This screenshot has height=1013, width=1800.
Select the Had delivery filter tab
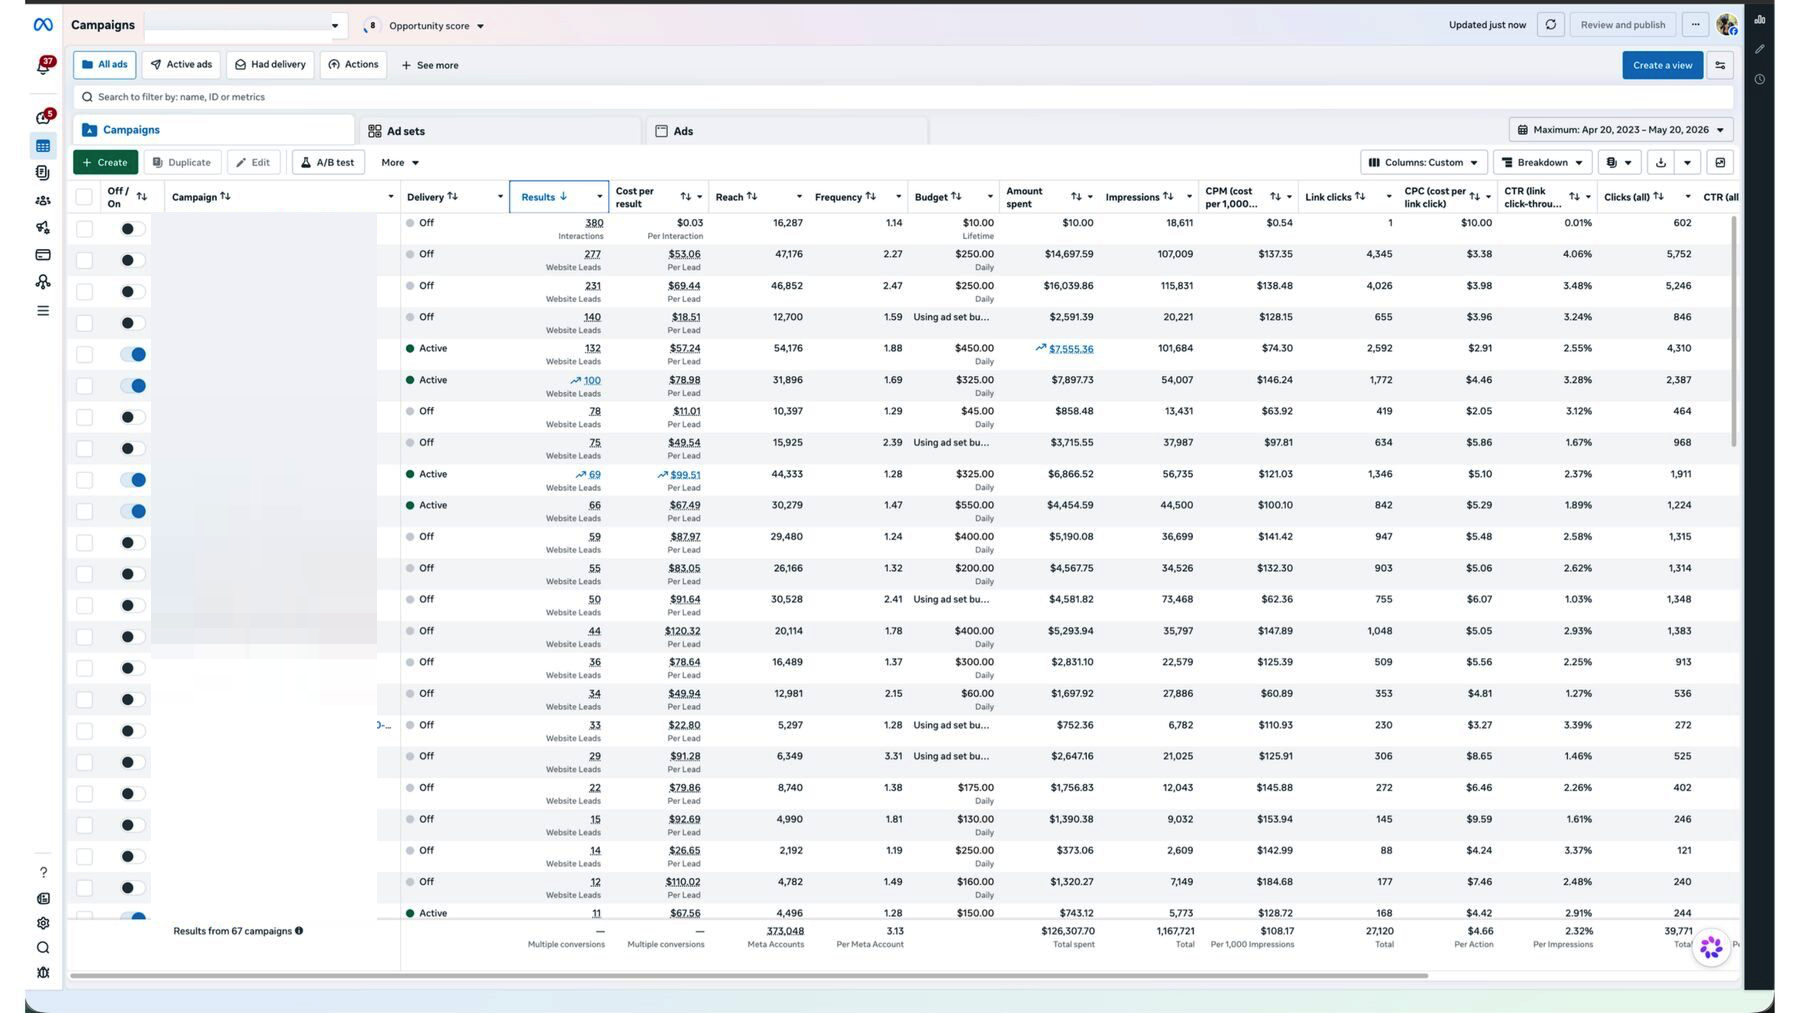pos(270,65)
